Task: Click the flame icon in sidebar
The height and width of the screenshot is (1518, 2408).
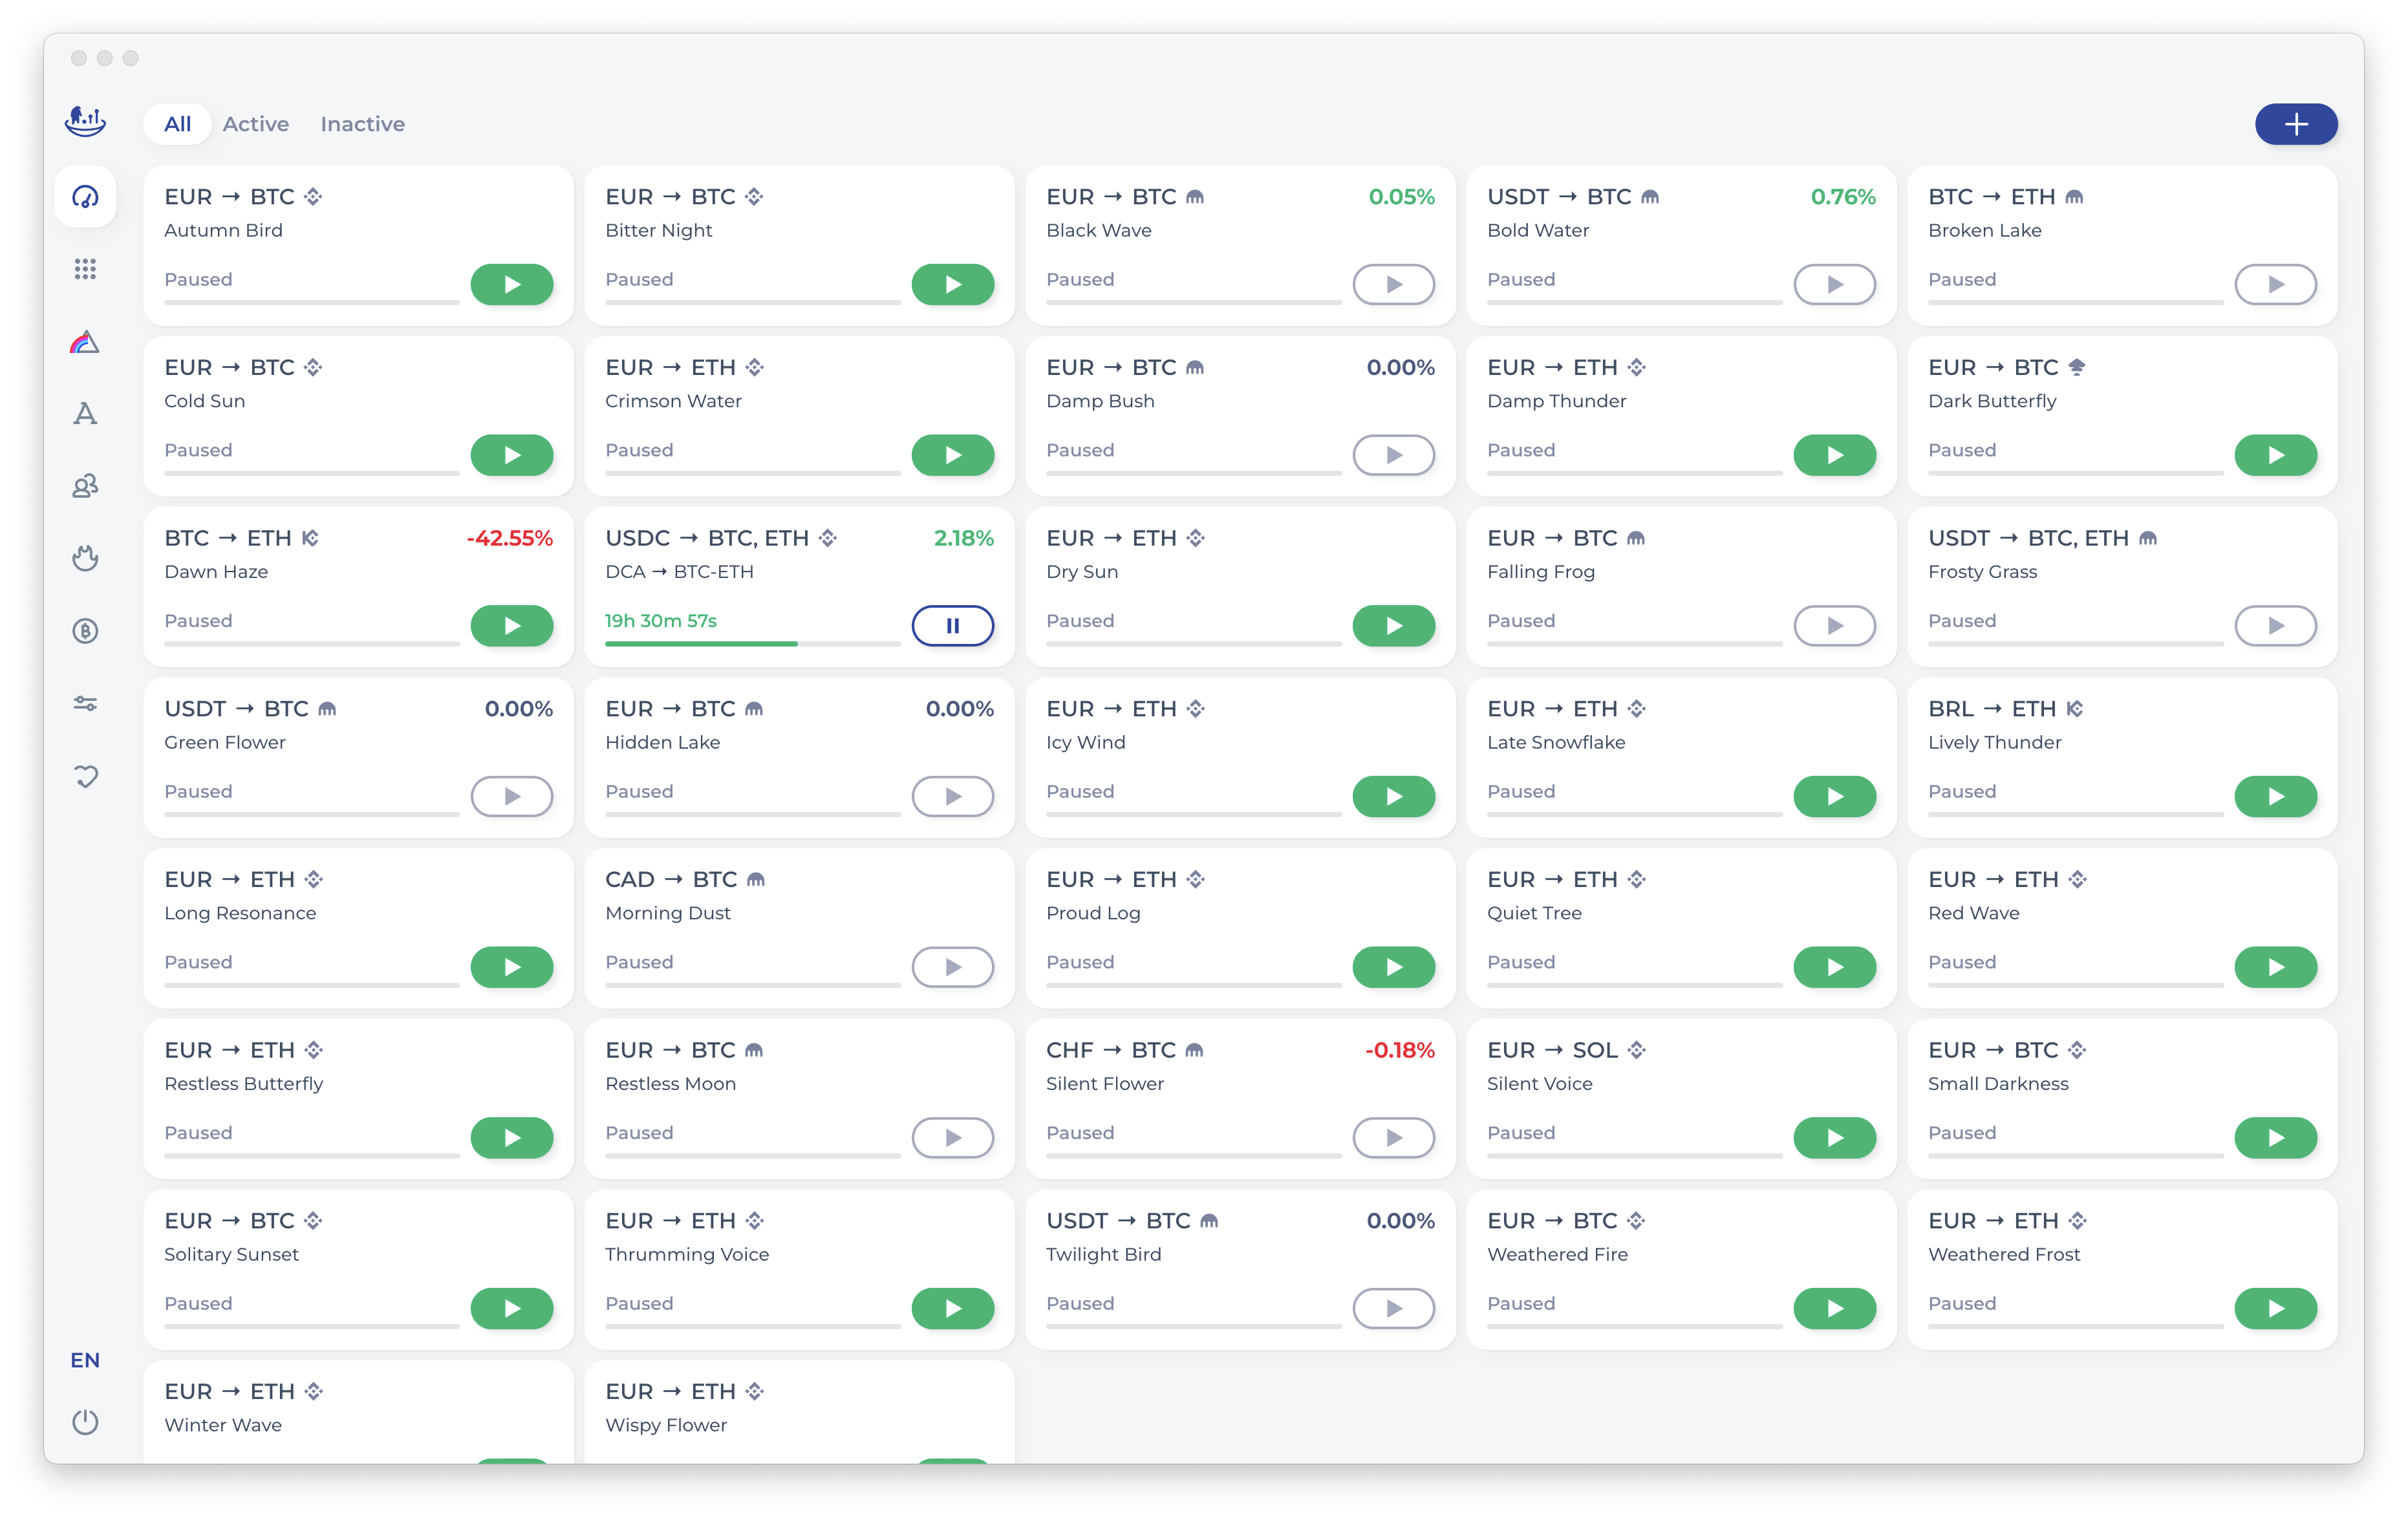Action: pos(85,558)
